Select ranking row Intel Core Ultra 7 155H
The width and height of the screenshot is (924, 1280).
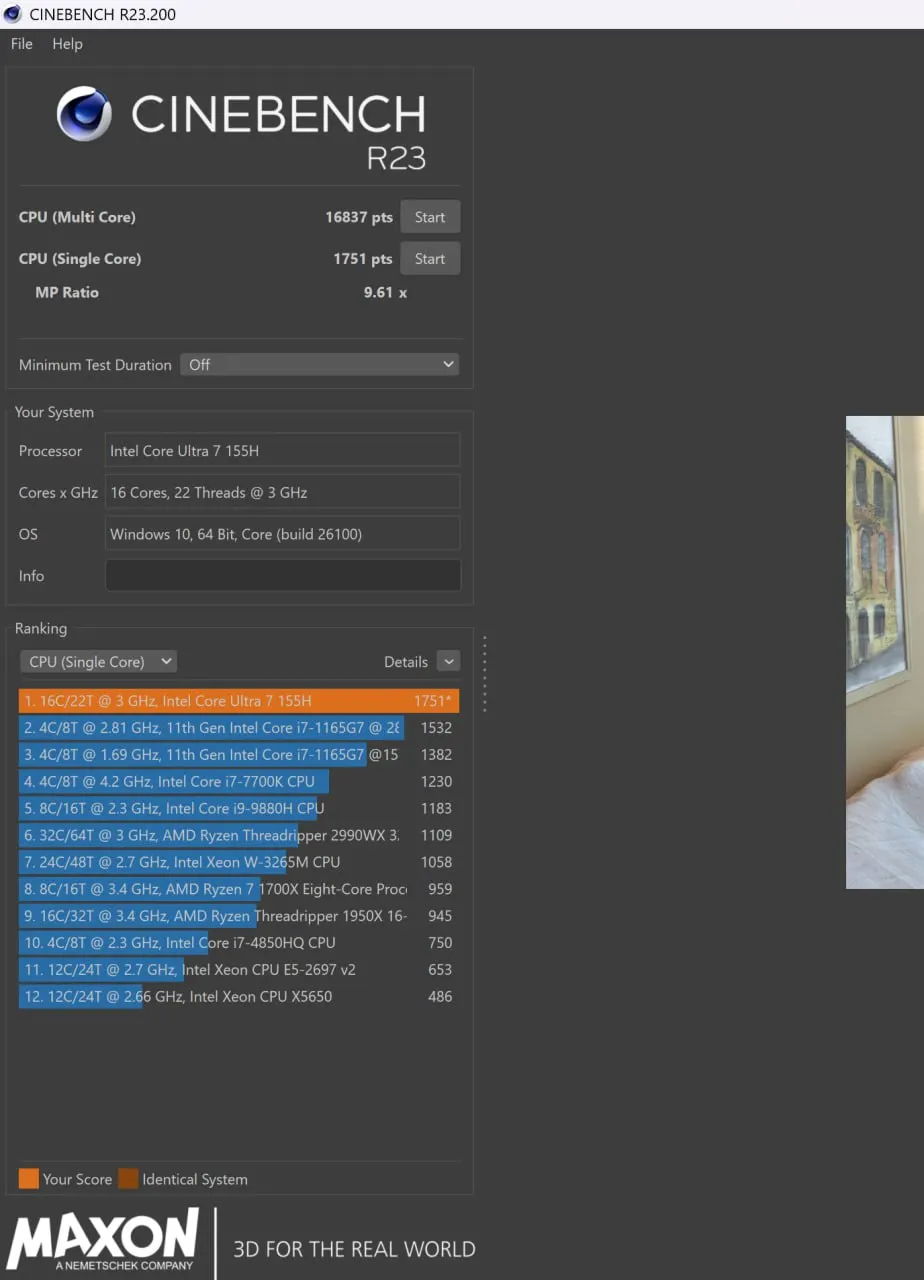[239, 701]
